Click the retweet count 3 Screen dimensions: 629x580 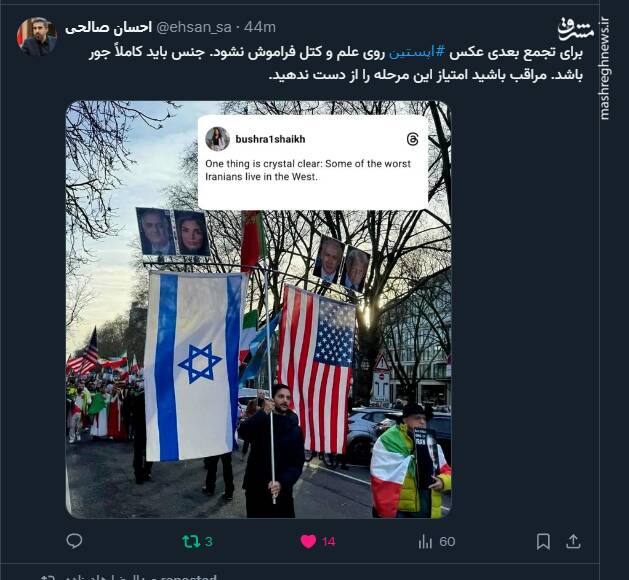tap(209, 542)
